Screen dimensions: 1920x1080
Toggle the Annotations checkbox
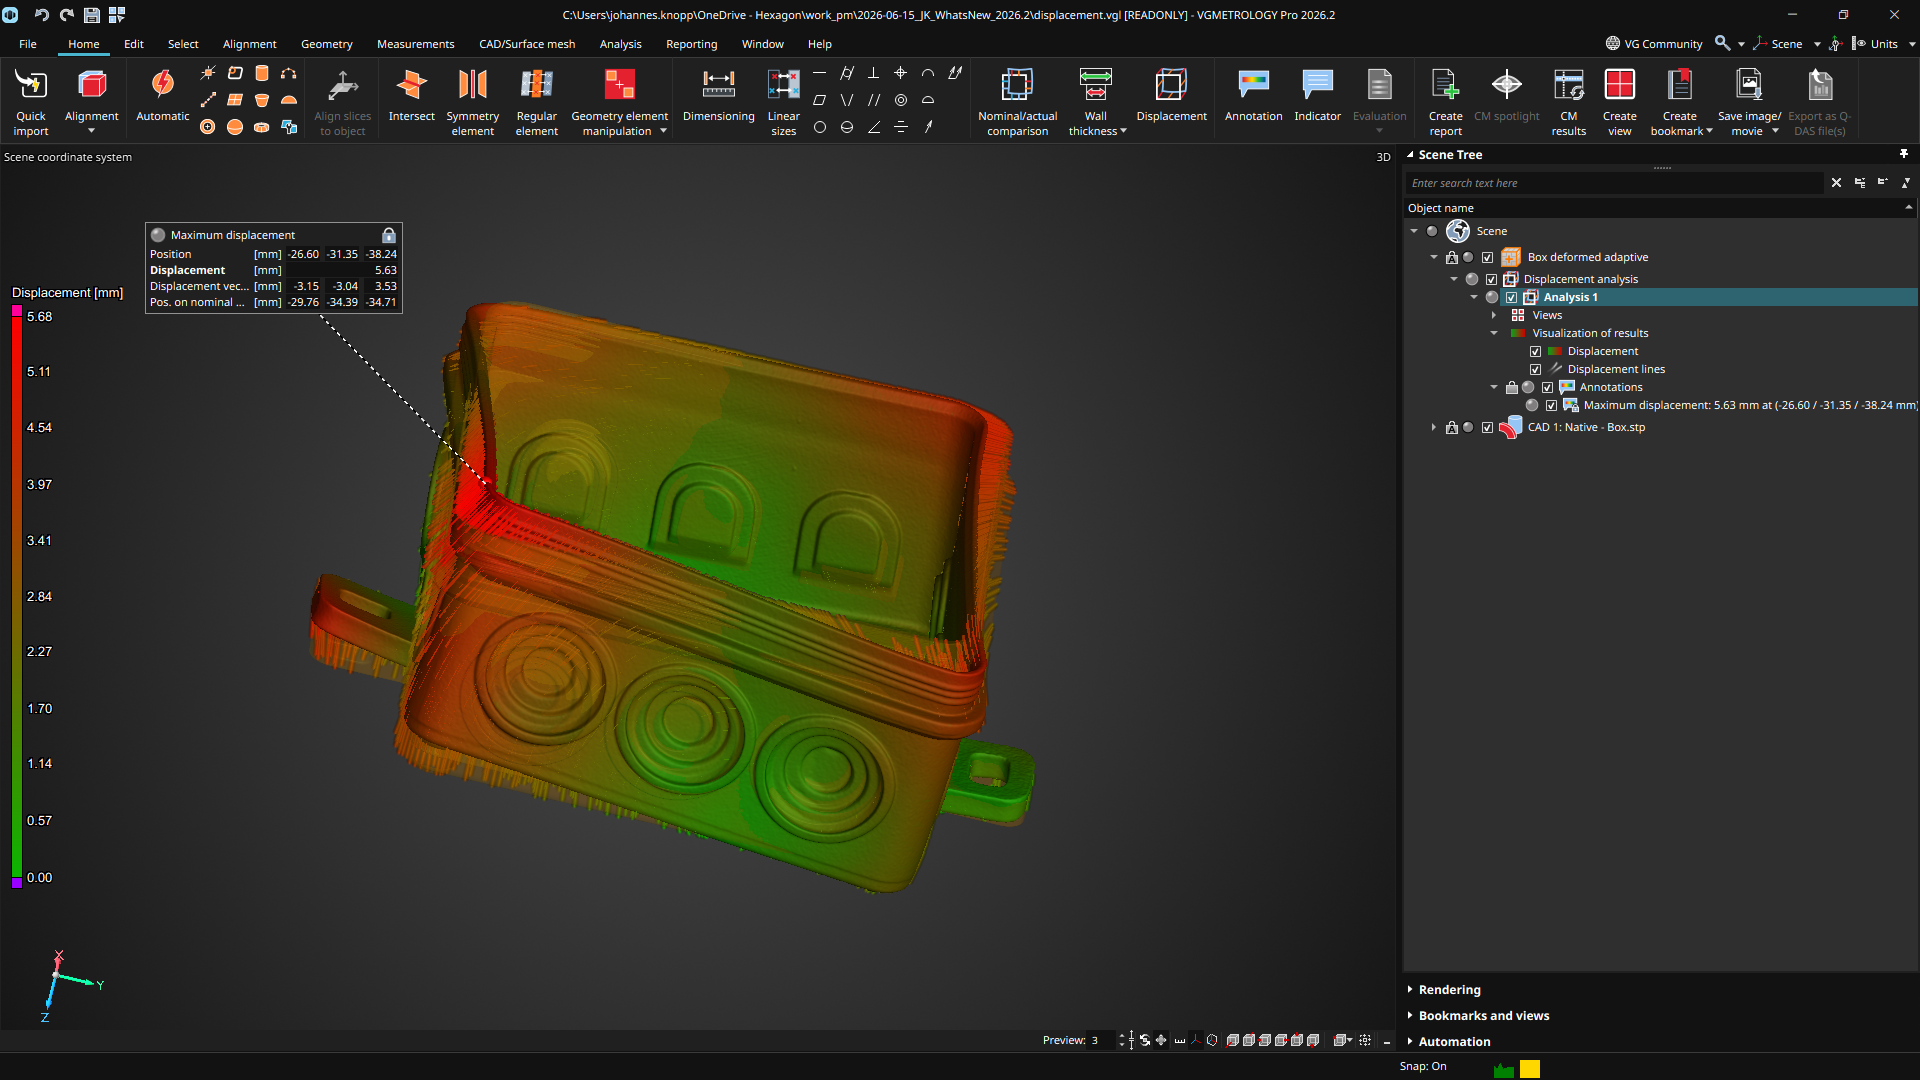[x=1548, y=388]
